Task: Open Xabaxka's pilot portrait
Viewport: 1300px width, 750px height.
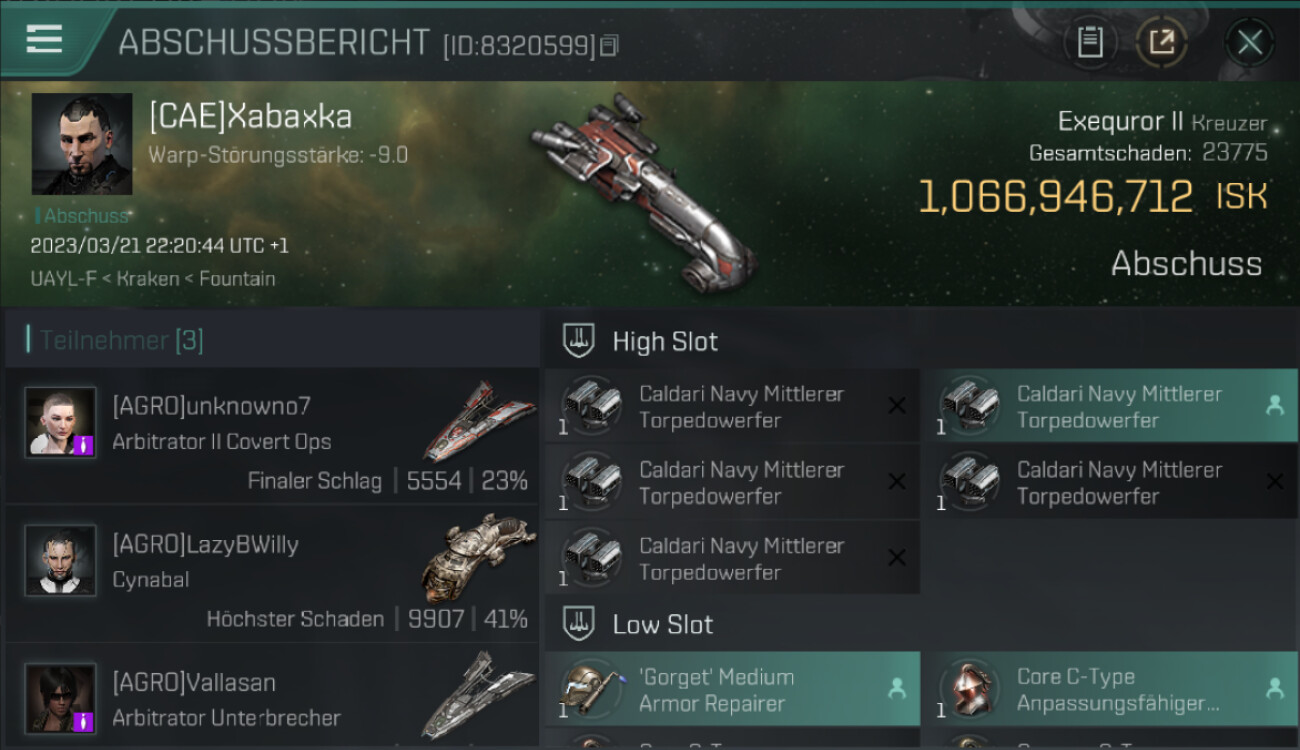Action: click(82, 144)
